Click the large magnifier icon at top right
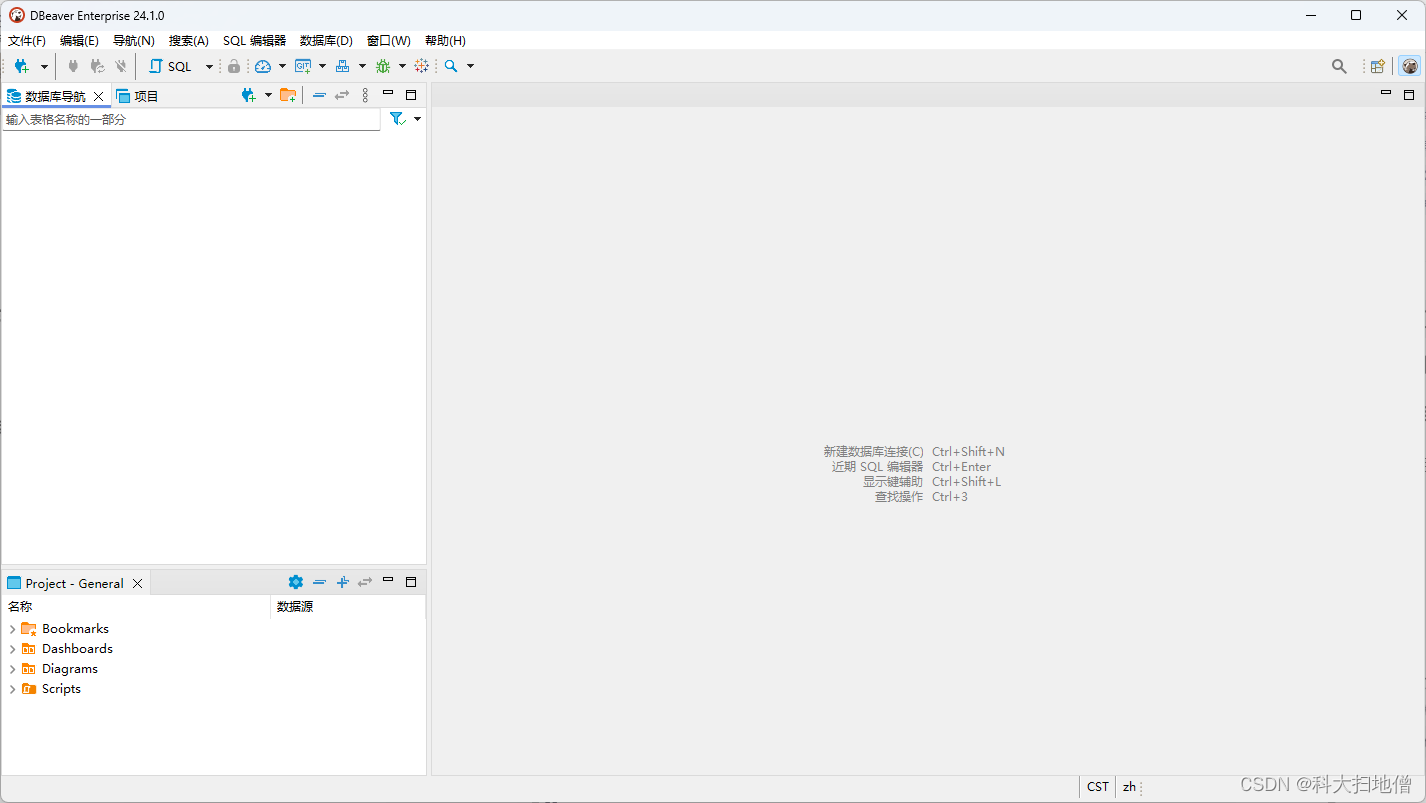The width and height of the screenshot is (1426, 803). (1339, 66)
